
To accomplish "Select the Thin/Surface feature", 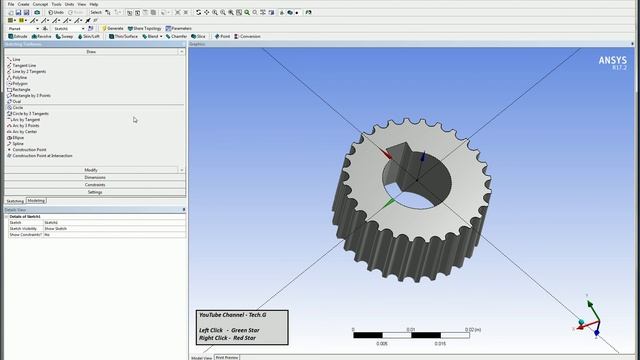I will coord(123,36).
